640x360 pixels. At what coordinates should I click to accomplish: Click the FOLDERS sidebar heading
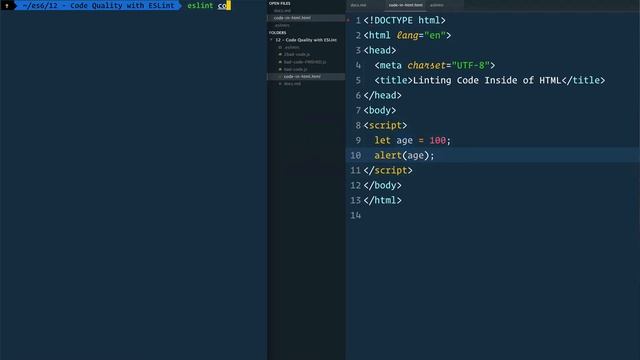click(278, 33)
